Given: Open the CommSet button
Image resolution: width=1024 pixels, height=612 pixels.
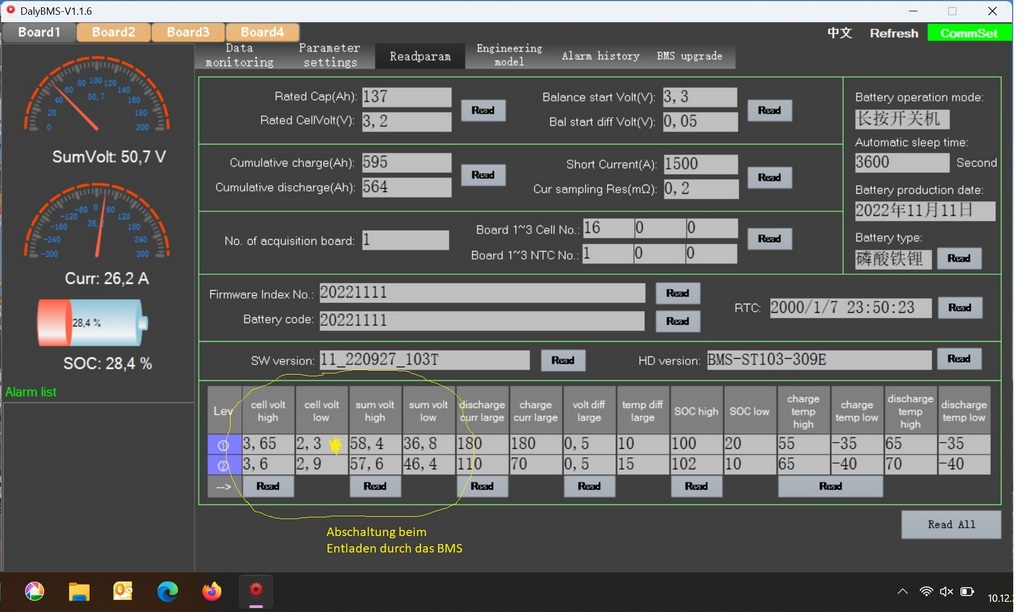Looking at the screenshot, I should pyautogui.click(x=969, y=33).
